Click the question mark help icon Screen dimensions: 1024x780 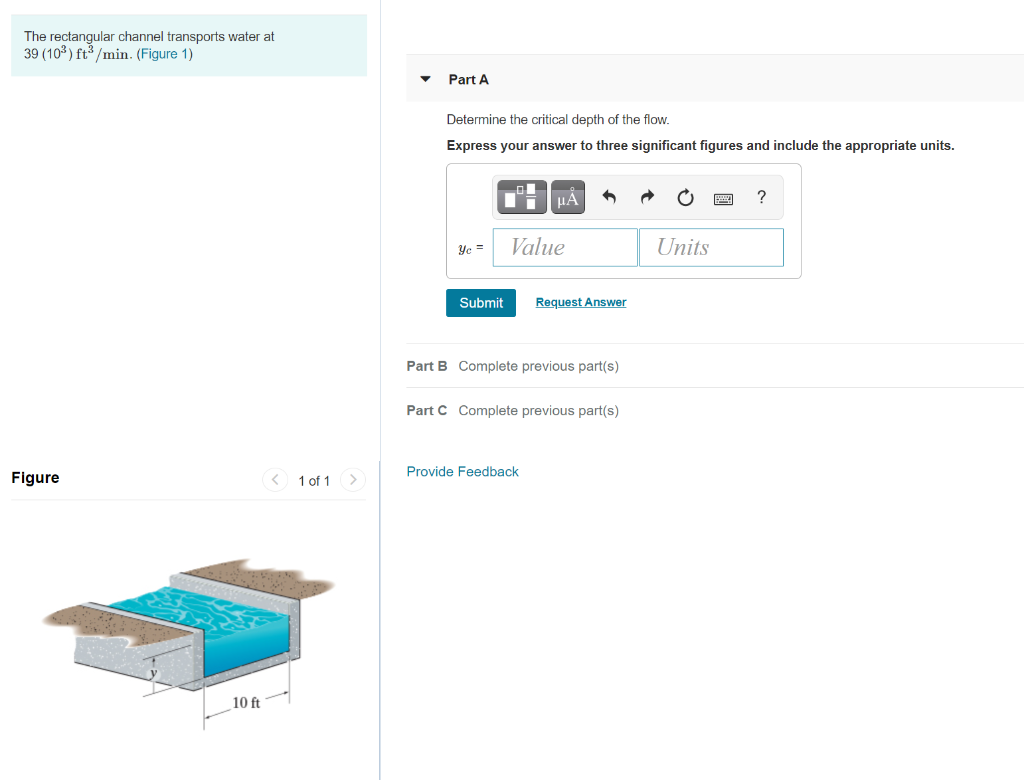tap(761, 197)
